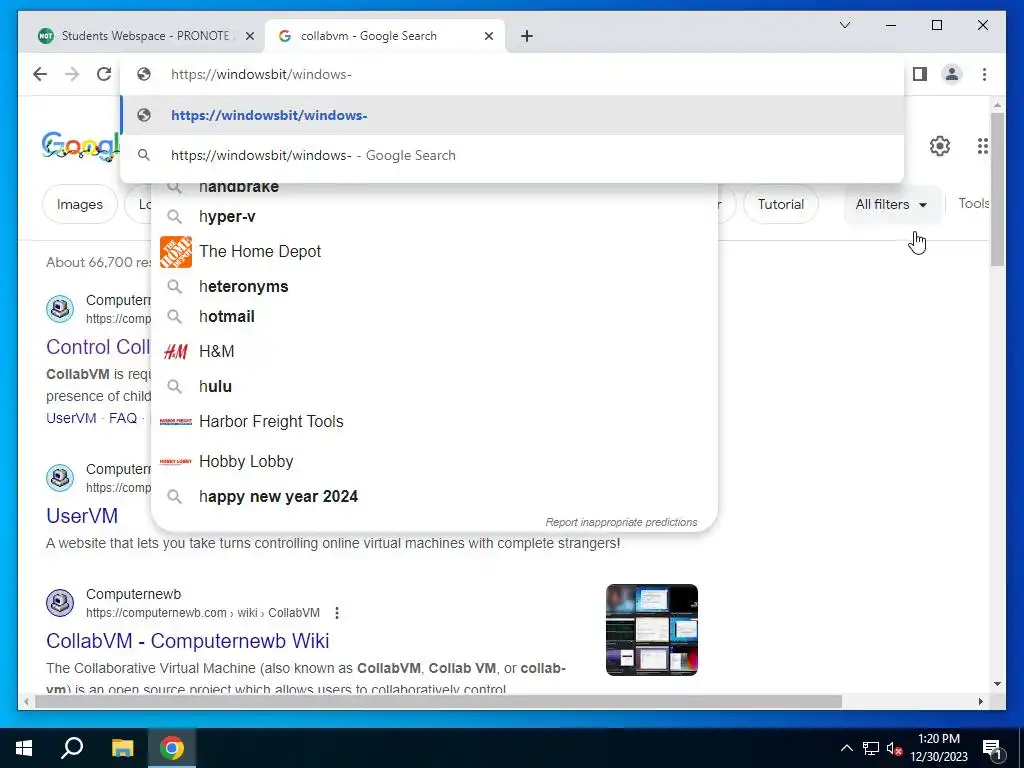Click the horizontal page scrollbar thumb
This screenshot has width=1024, height=768.
[x=438, y=701]
